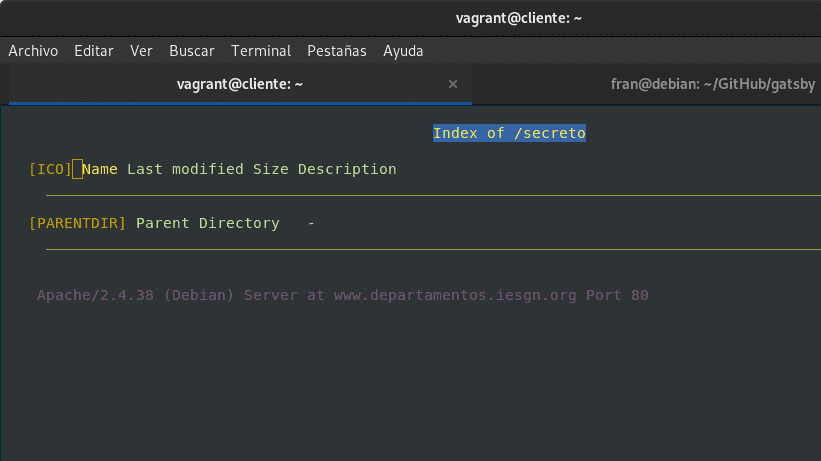Follow the Parent Directory link
The width and height of the screenshot is (821, 461).
click(x=207, y=223)
